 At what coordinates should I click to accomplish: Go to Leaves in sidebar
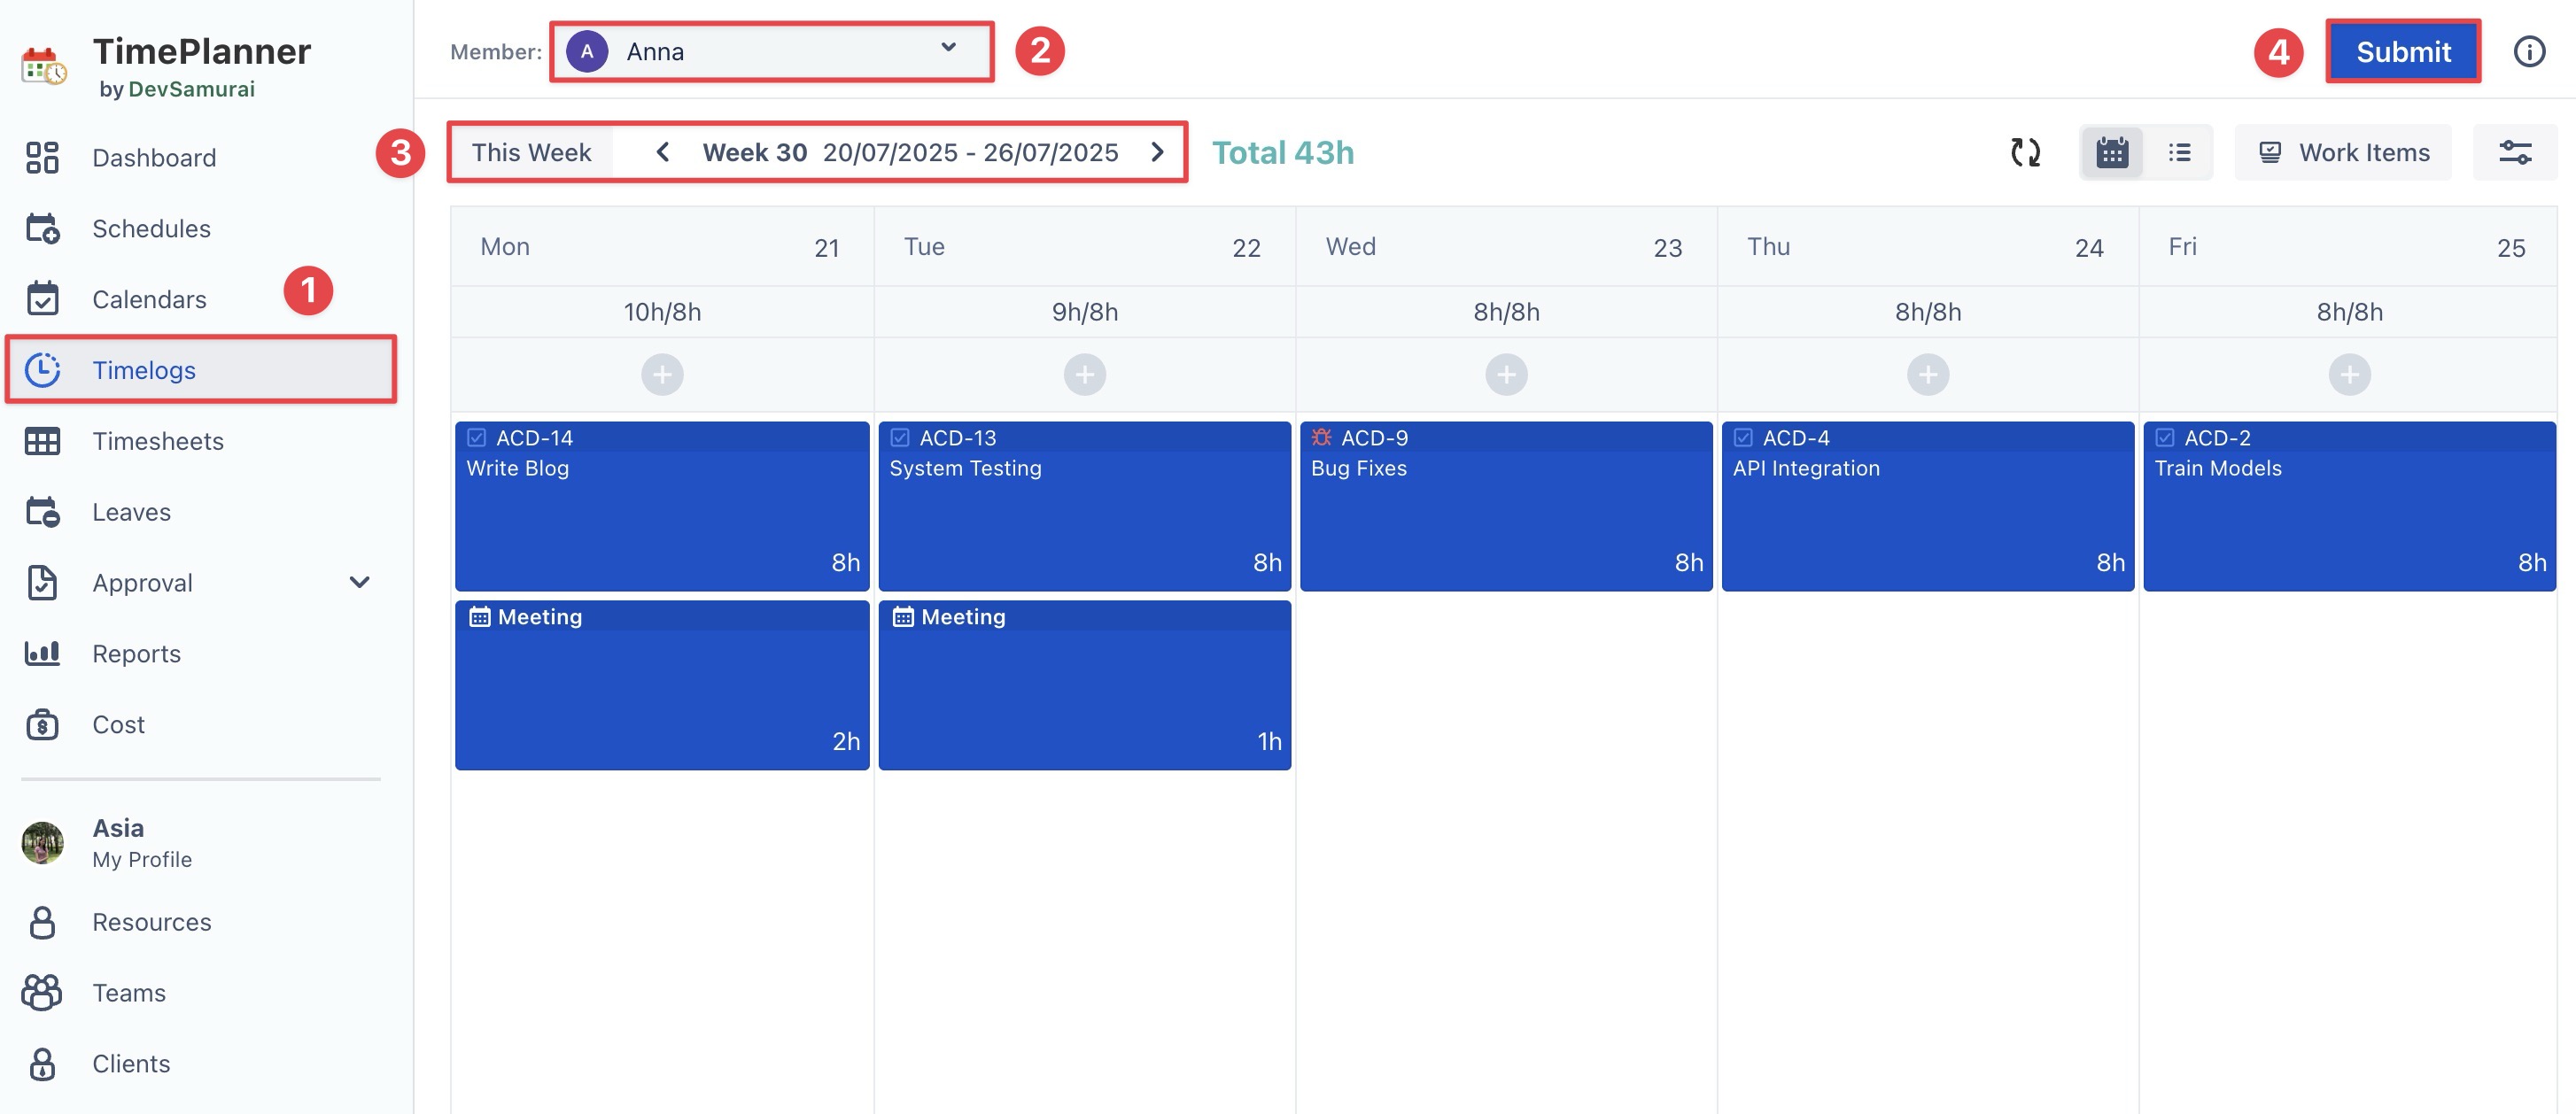131,512
